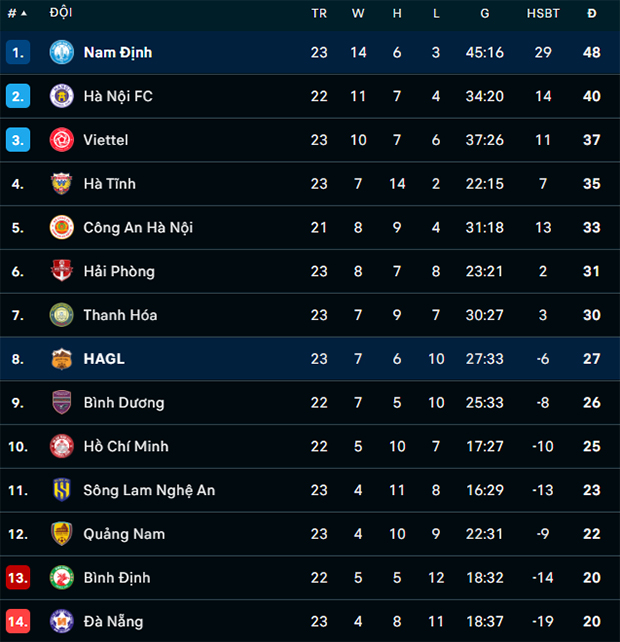Sort standings by HSBT column header
The width and height of the screenshot is (620, 642).
click(x=543, y=14)
